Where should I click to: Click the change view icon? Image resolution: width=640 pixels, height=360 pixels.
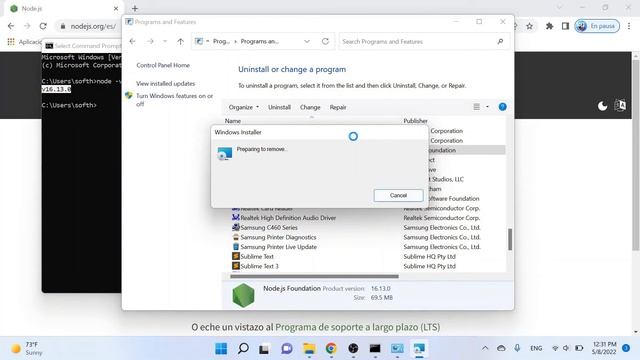point(476,107)
